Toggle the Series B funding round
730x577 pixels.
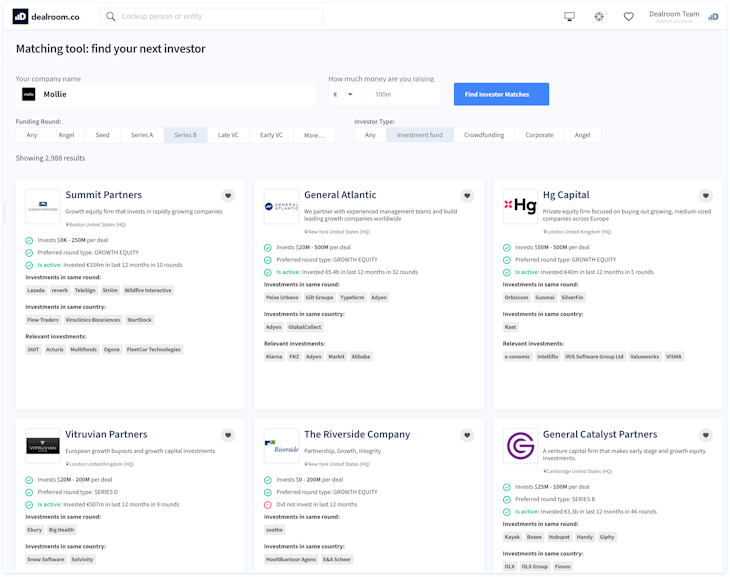[185, 135]
